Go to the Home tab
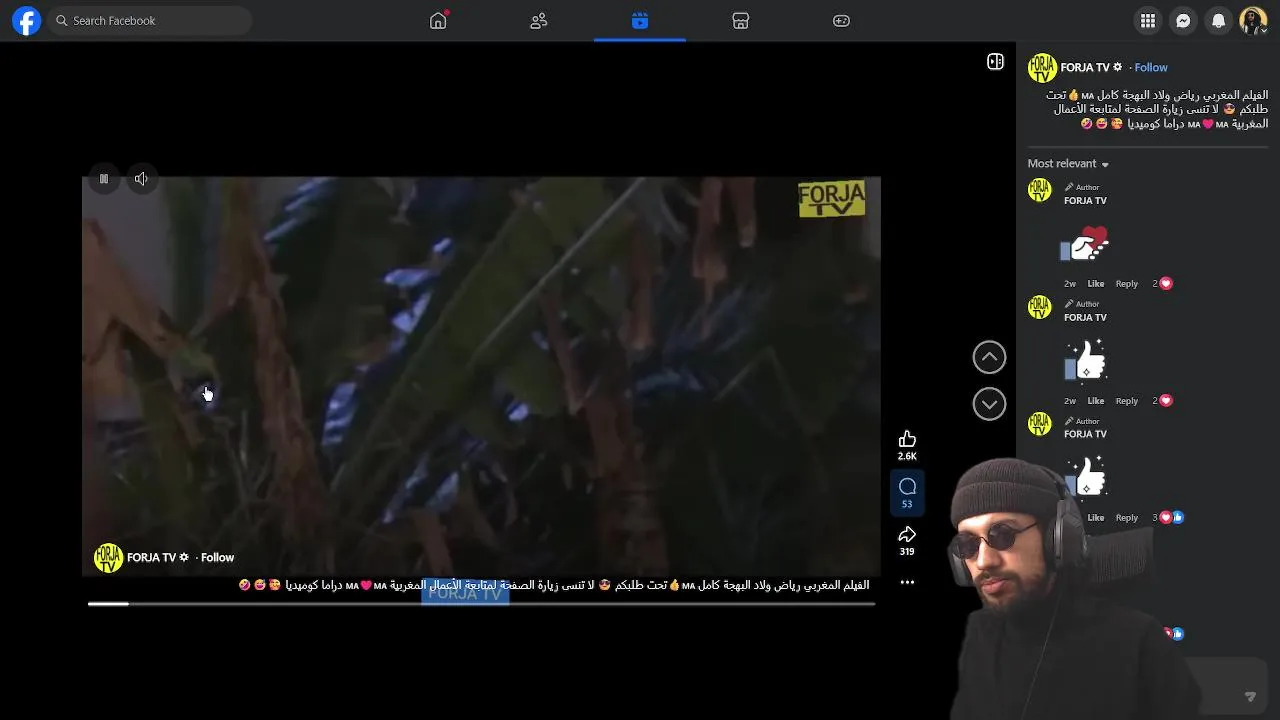 coord(438,20)
